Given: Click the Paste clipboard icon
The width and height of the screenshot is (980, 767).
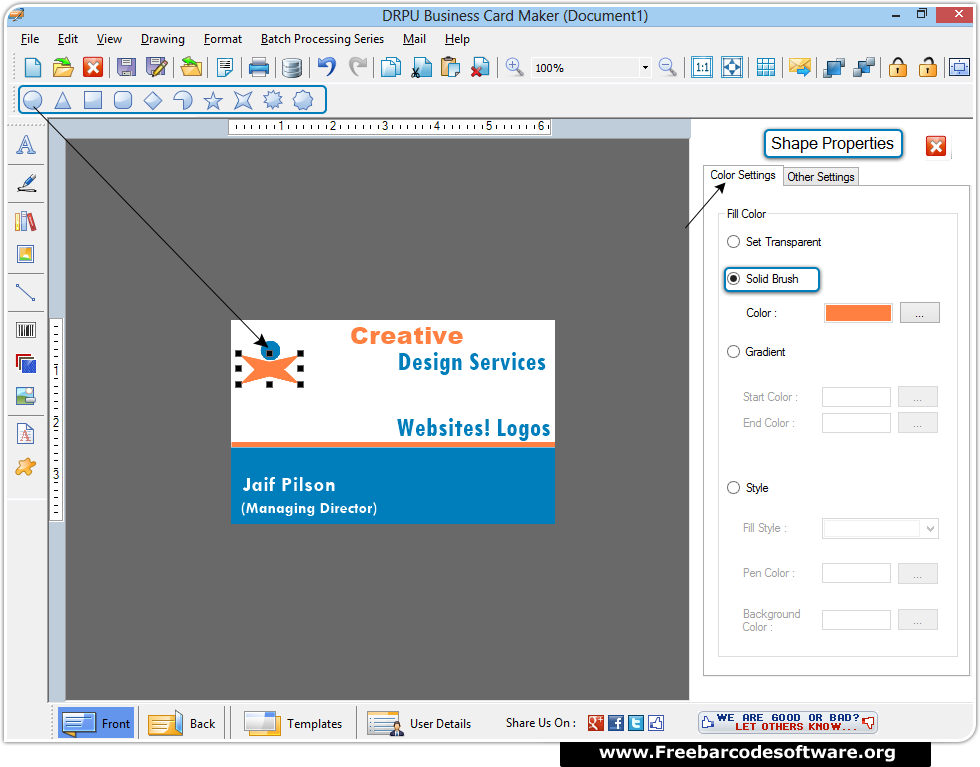Looking at the screenshot, I should (451, 67).
